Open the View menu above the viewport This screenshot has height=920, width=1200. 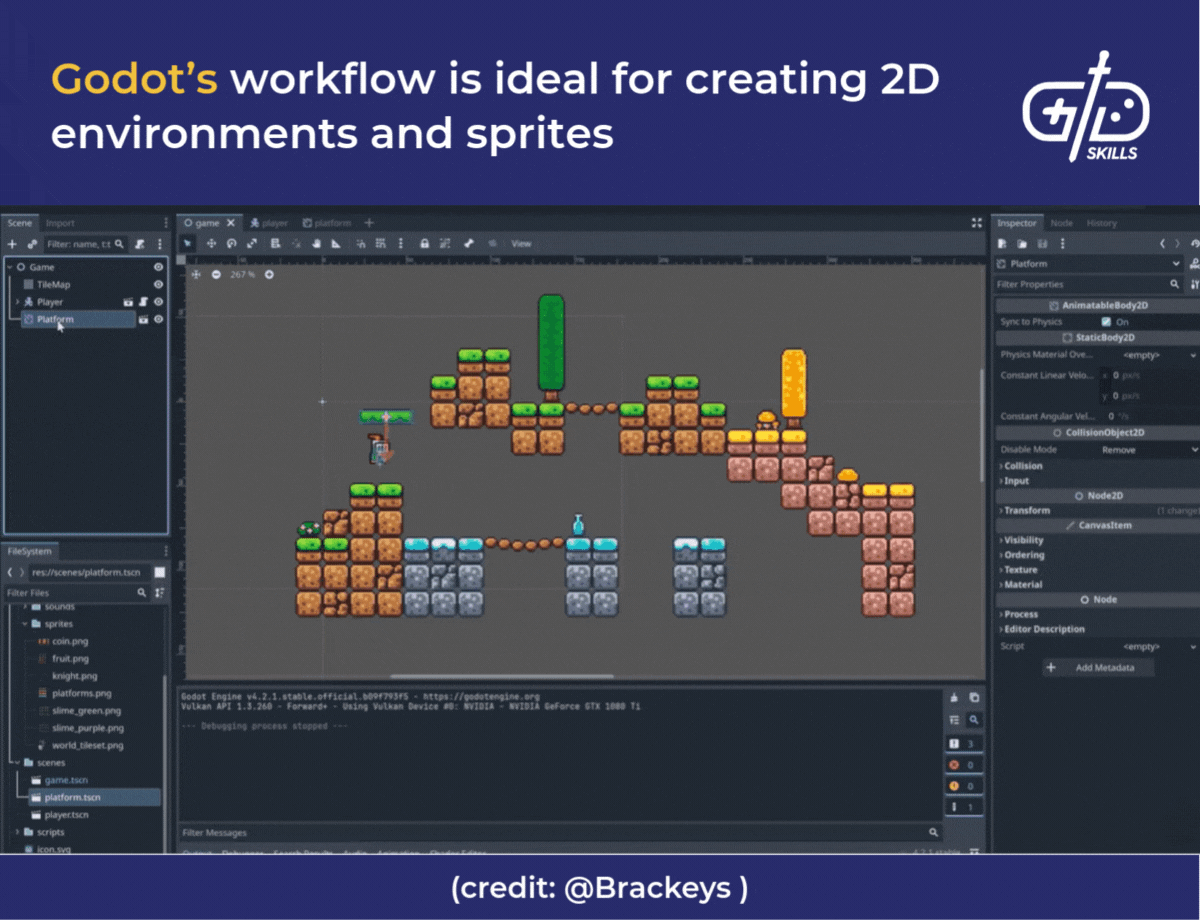point(520,243)
